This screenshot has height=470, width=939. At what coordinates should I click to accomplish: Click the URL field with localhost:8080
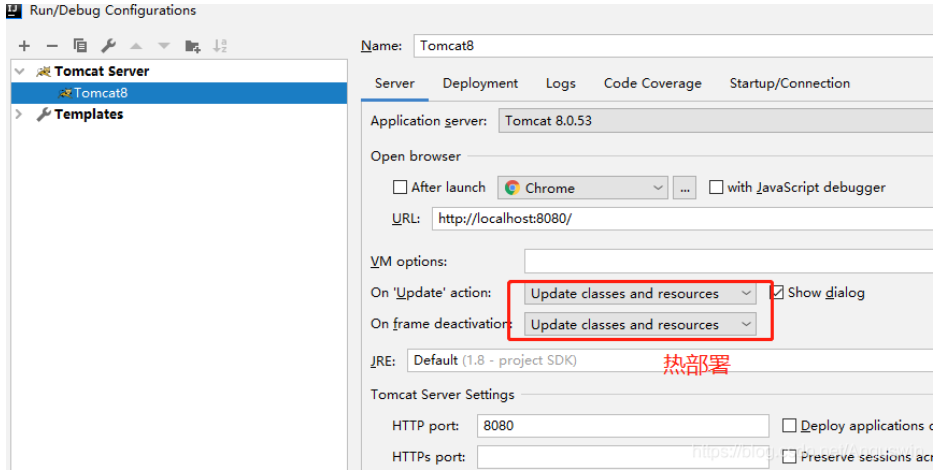tap(682, 219)
